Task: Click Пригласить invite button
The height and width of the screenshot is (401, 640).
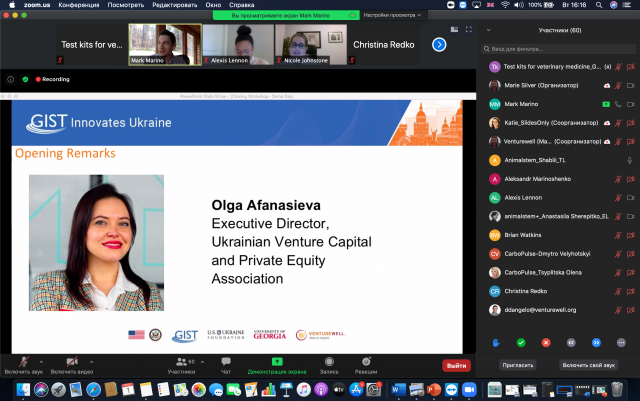Action: (518, 365)
